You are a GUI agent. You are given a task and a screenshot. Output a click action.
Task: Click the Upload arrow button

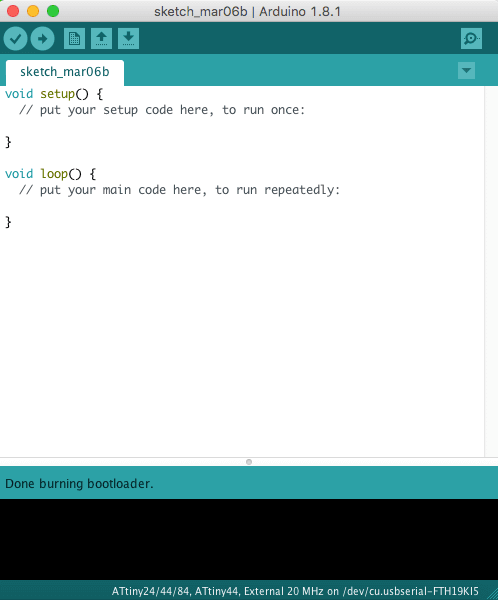point(42,39)
